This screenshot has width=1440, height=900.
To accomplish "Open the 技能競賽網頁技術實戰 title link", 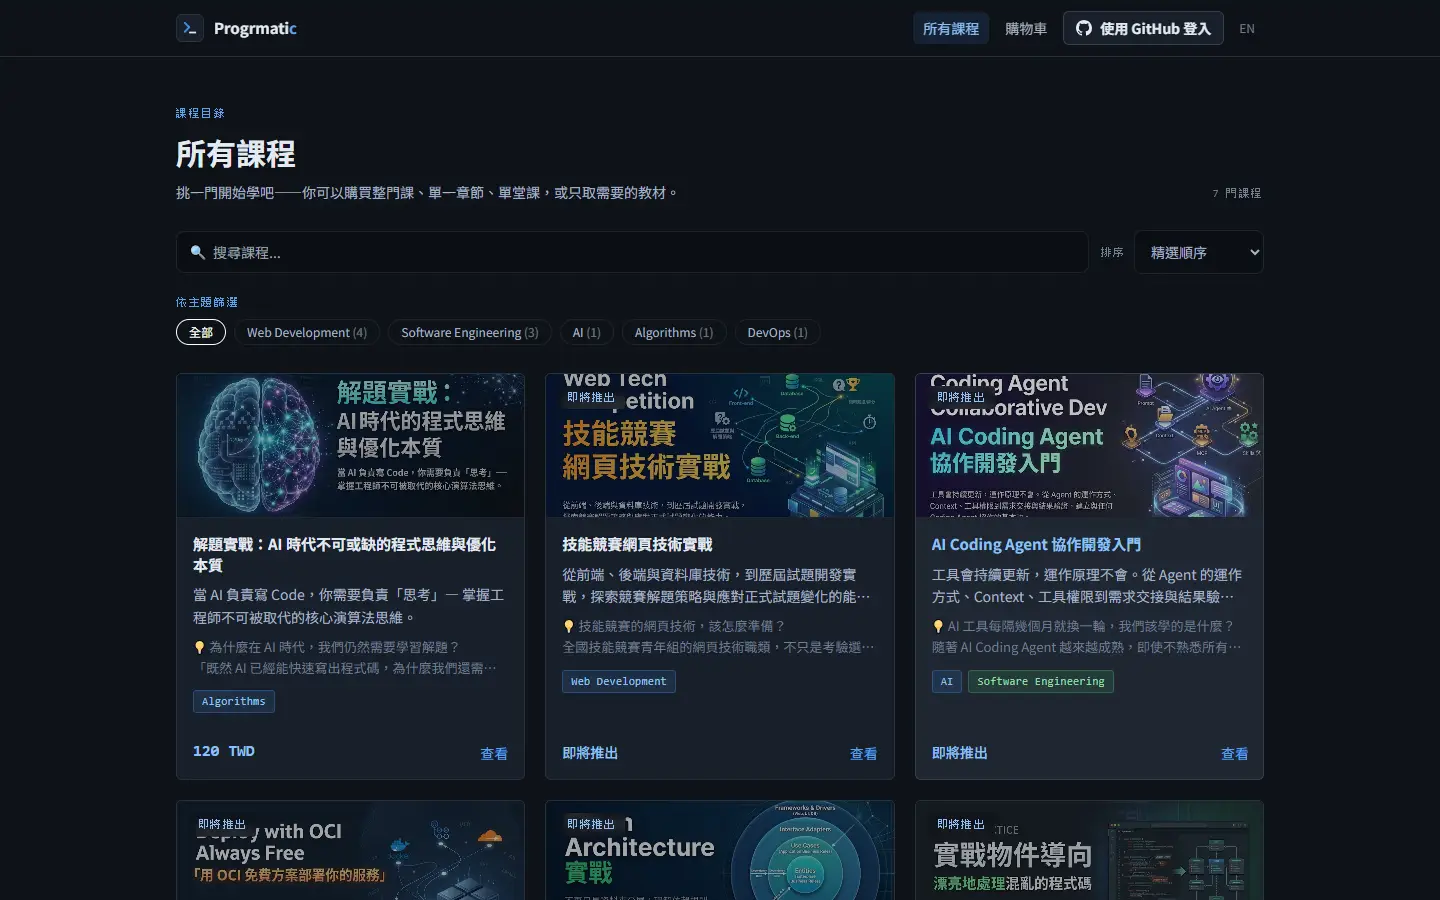I will point(637,544).
